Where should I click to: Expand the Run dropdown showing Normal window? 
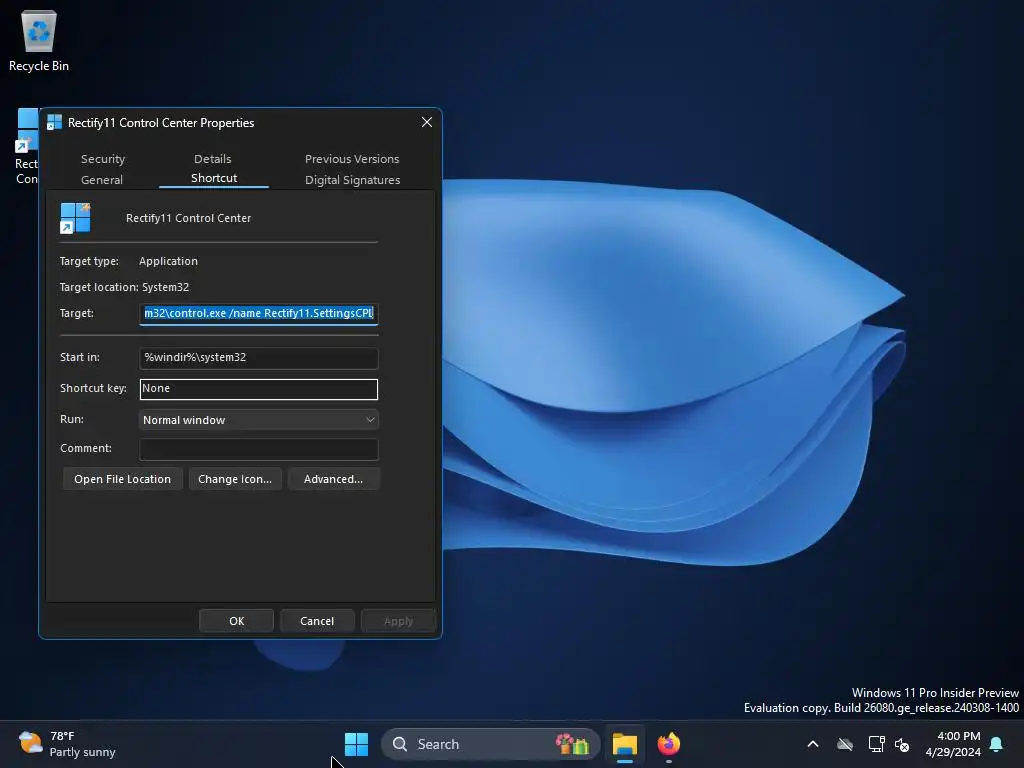(x=259, y=420)
